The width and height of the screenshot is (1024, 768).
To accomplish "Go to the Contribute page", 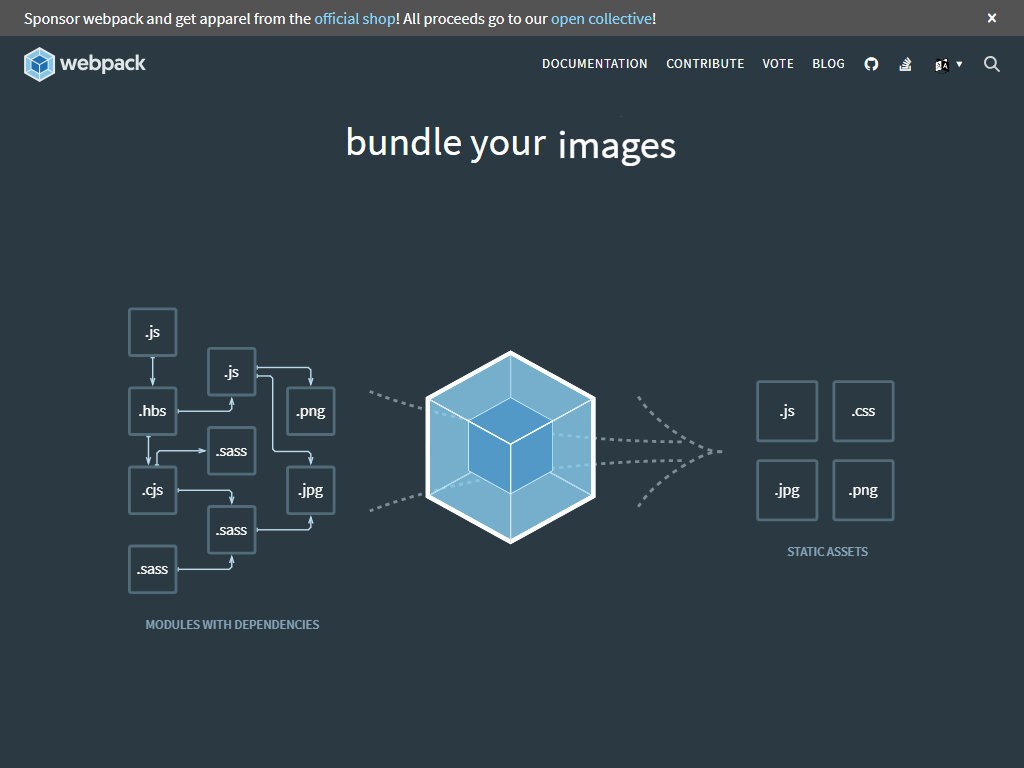I will tap(705, 64).
